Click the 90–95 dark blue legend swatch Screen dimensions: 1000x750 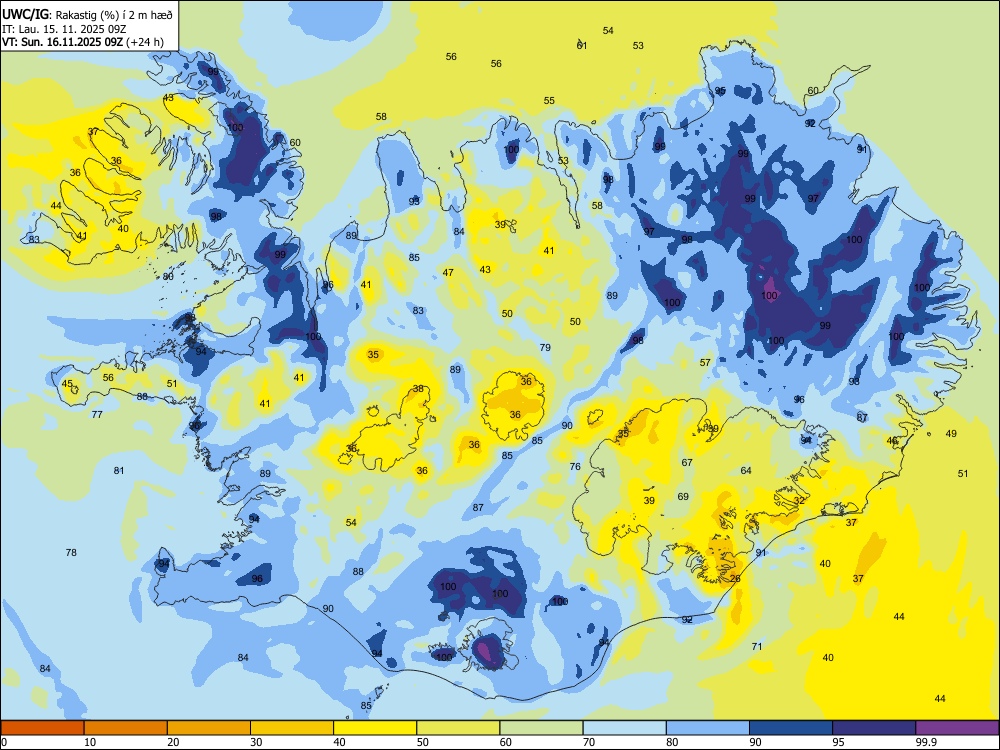[791, 728]
